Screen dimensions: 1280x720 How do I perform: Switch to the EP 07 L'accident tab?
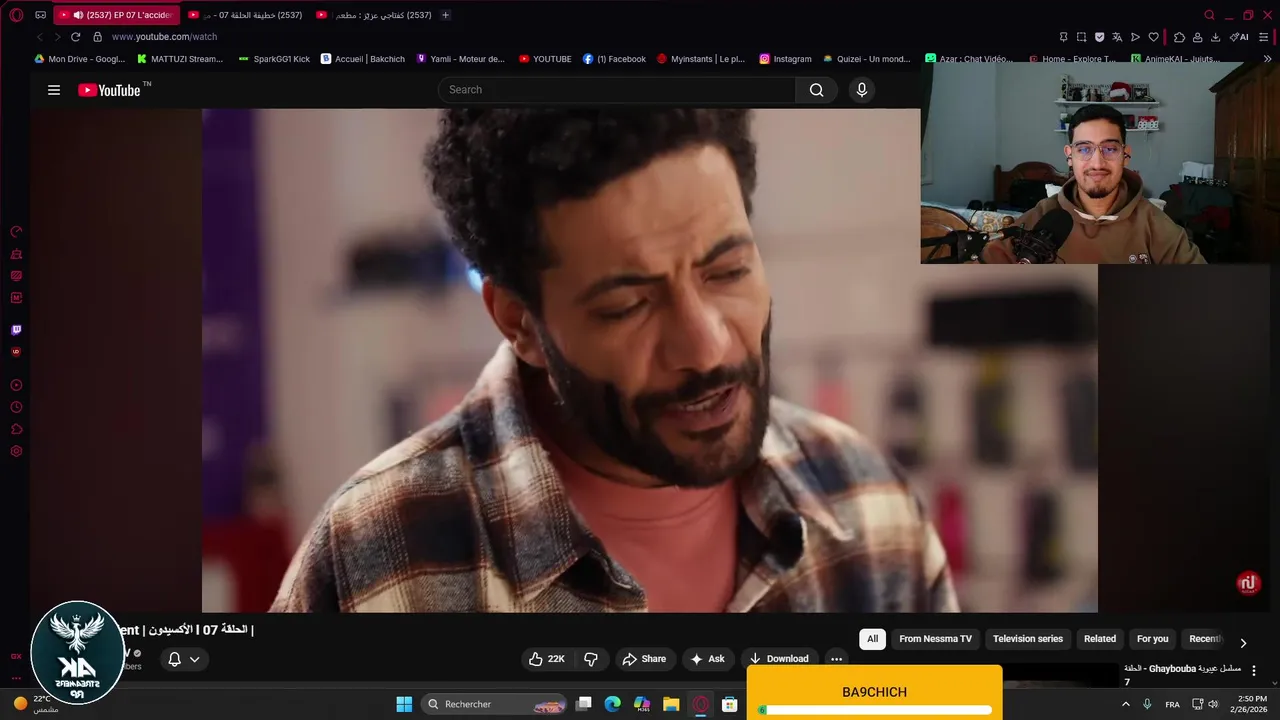coord(117,15)
